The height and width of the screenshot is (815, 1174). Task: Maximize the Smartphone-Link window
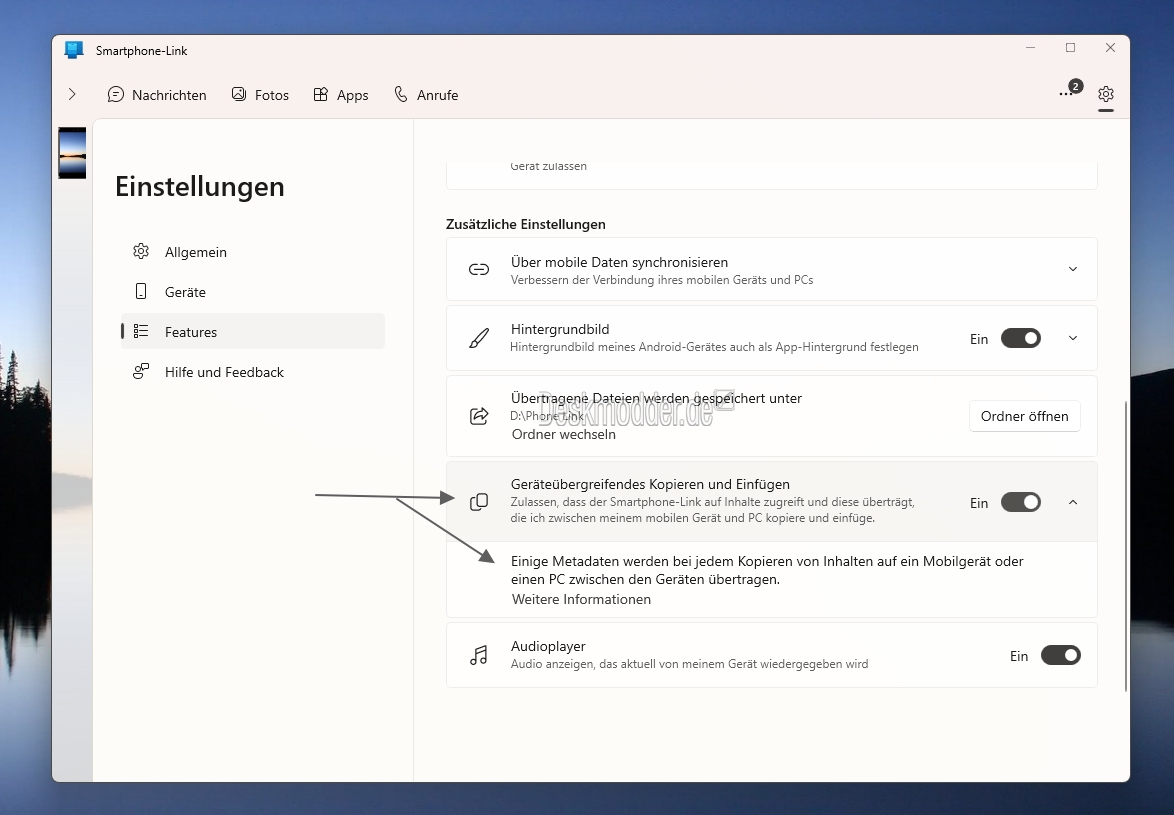pyautogui.click(x=1071, y=48)
